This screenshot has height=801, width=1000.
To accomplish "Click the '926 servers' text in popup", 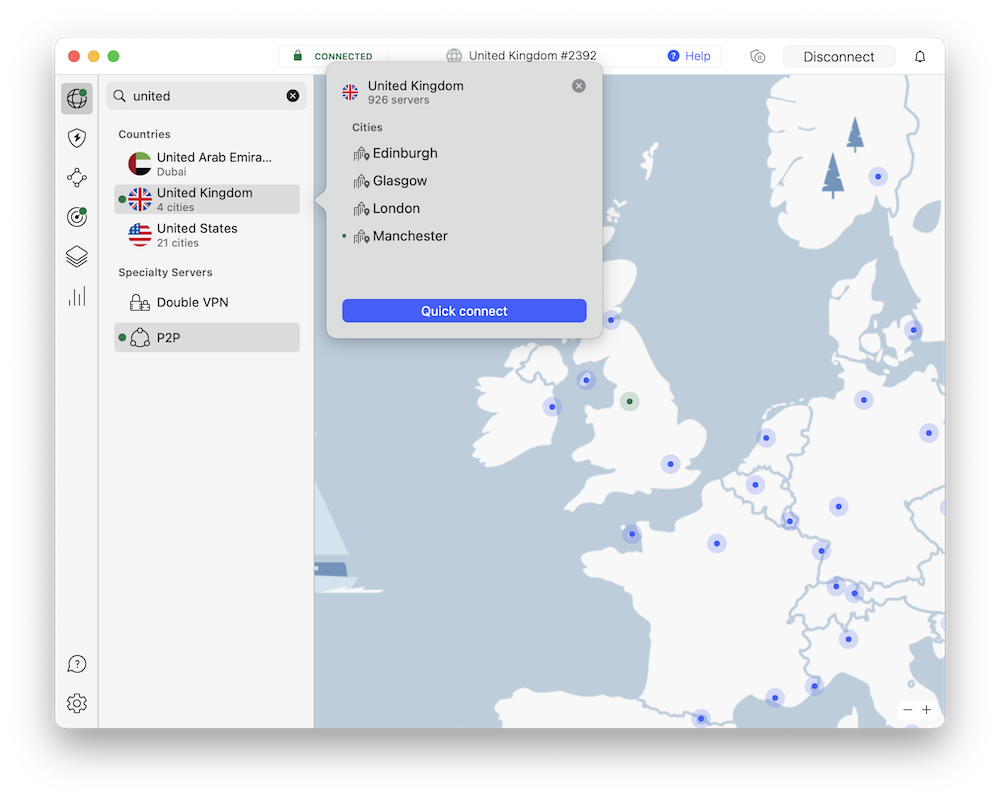I will pyautogui.click(x=399, y=100).
